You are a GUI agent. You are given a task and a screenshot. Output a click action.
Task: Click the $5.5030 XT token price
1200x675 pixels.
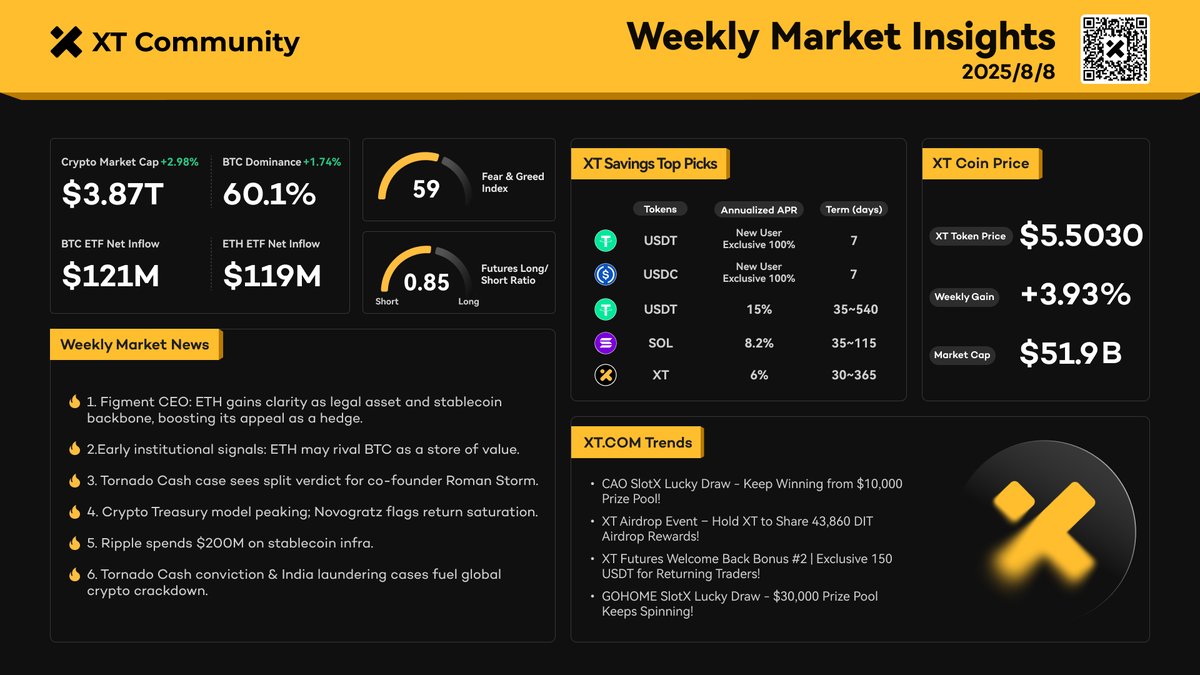(x=1081, y=236)
